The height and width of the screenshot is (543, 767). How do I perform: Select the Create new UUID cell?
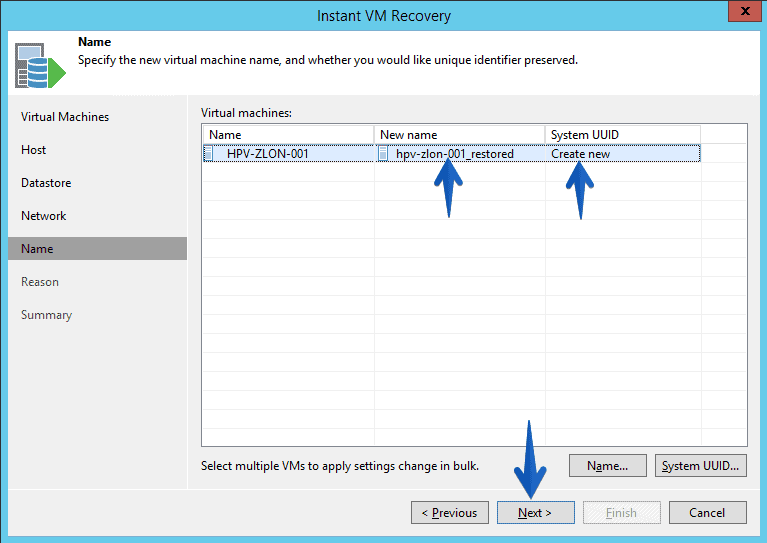pyautogui.click(x=623, y=154)
